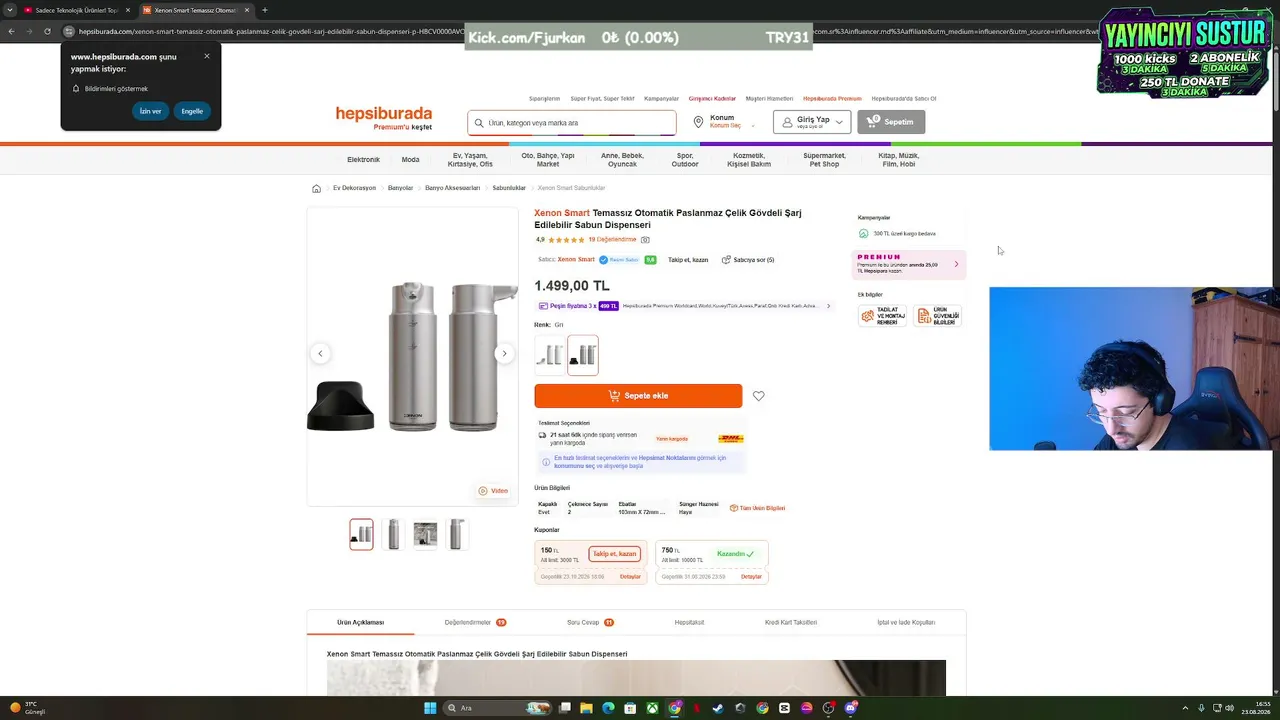
Task: Open photo reviews camera icon beside ratings
Action: 645,240
